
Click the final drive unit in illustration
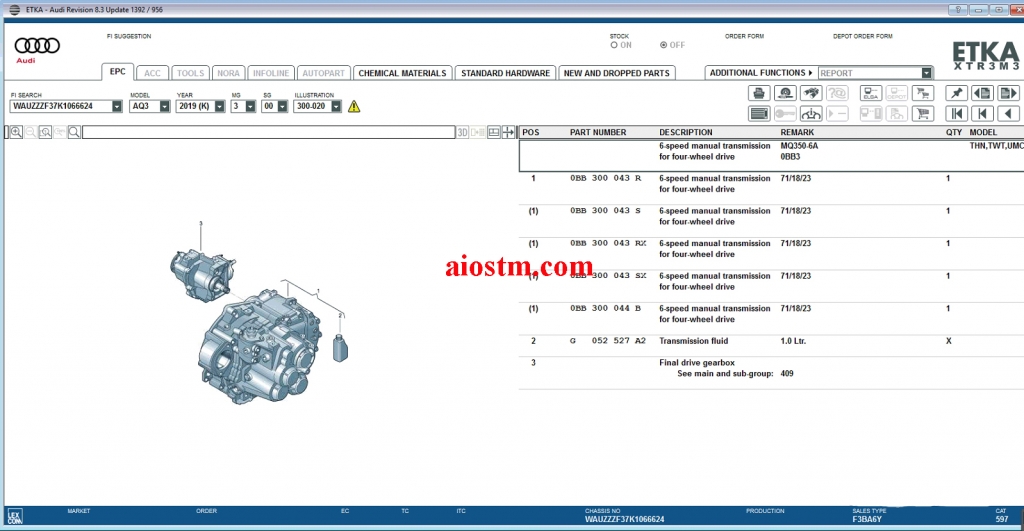pos(202,275)
